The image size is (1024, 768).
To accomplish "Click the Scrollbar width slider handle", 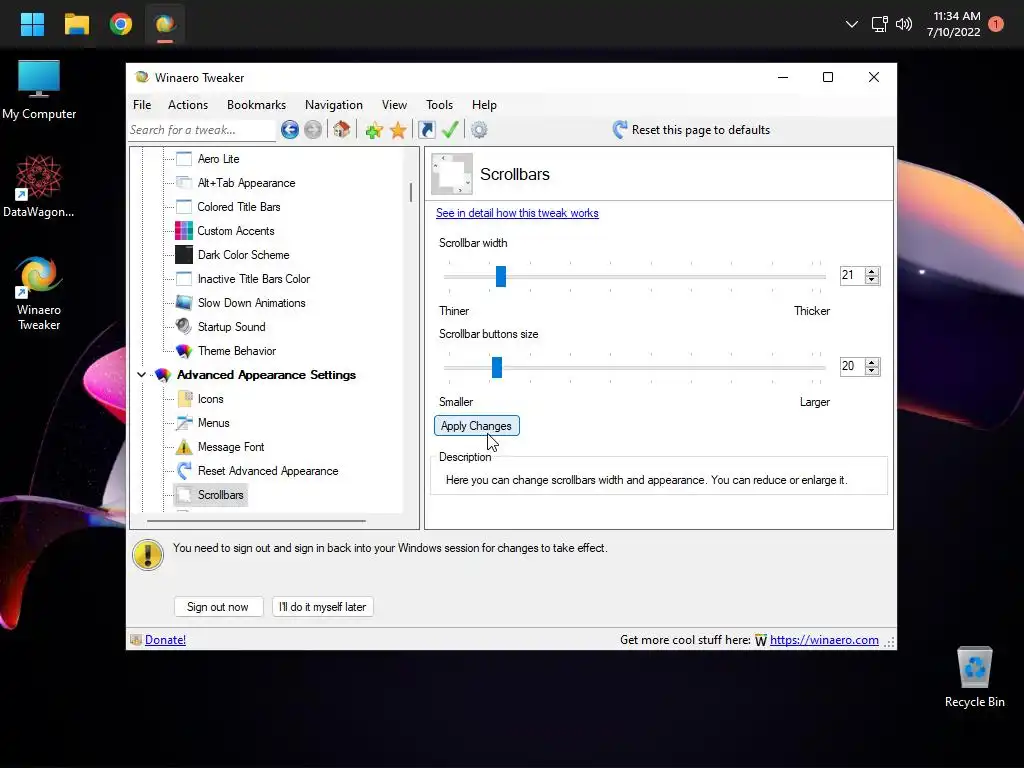I will [500, 276].
